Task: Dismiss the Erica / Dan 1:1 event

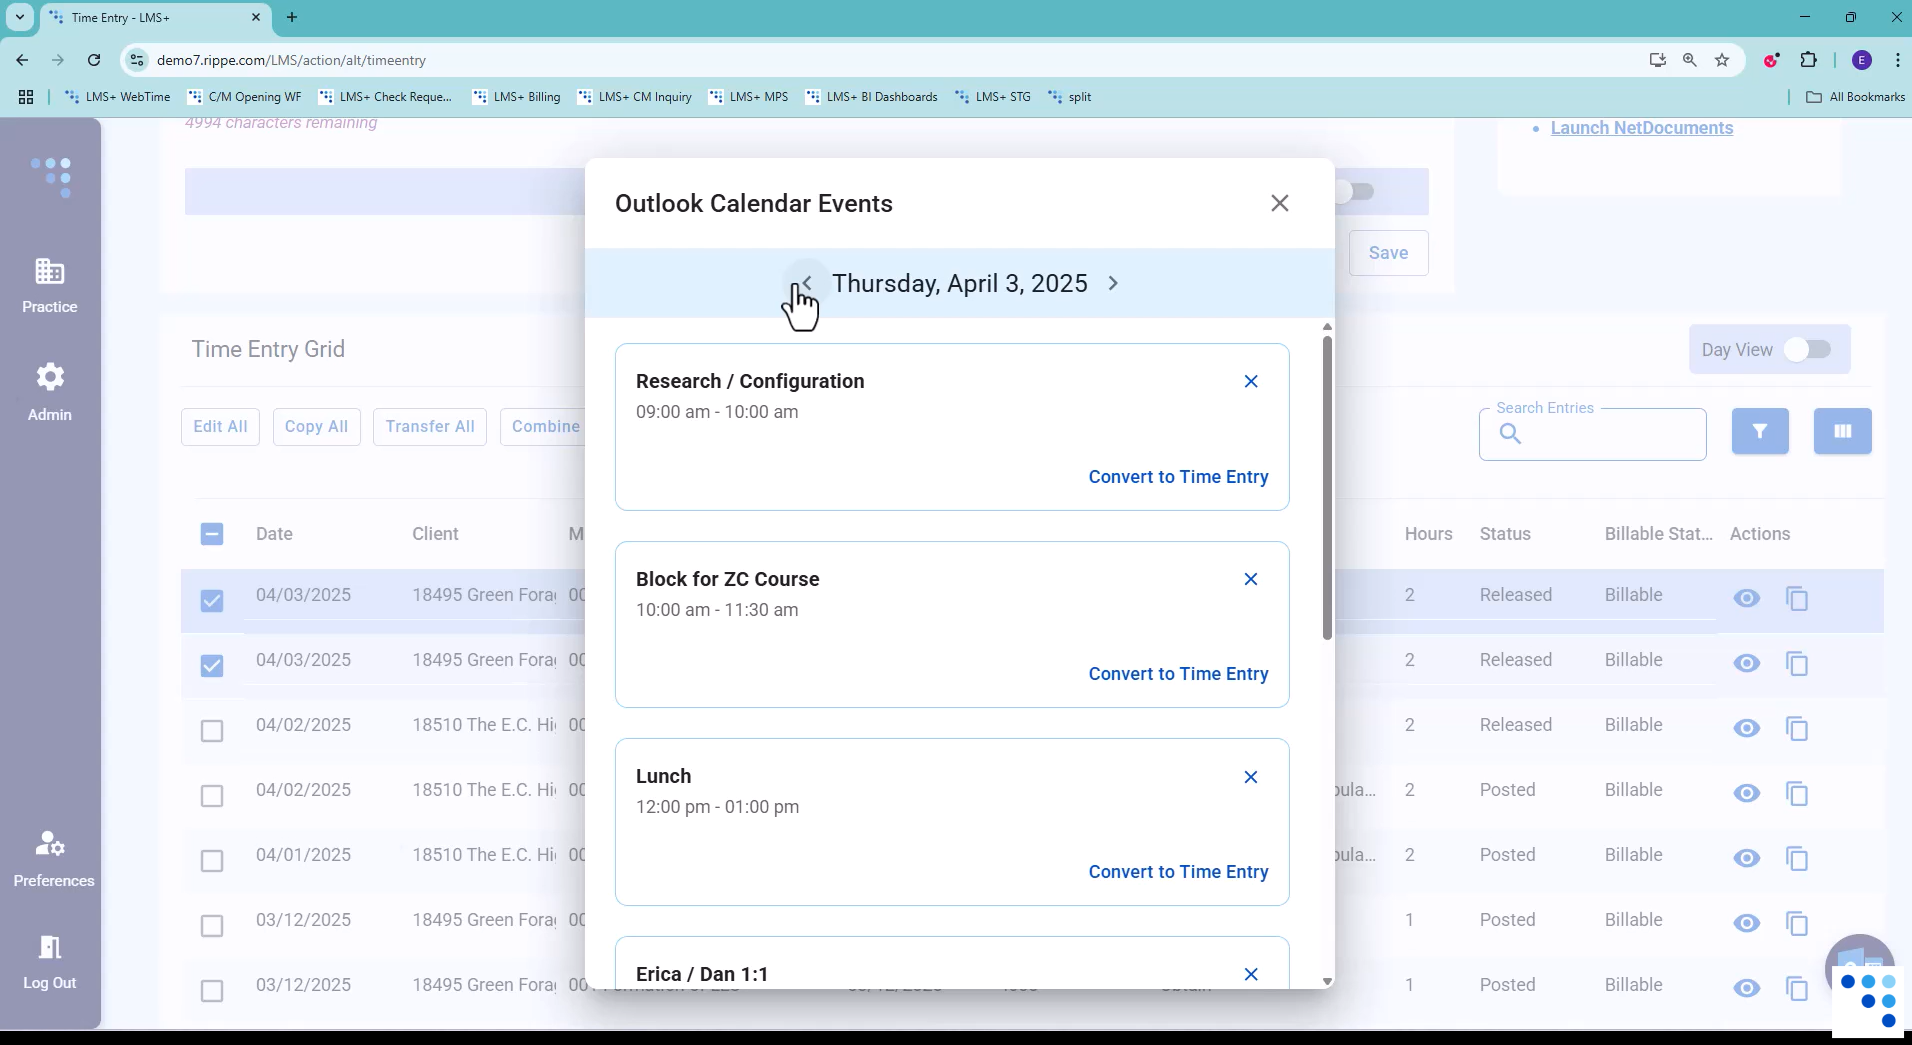Action: coord(1250,974)
